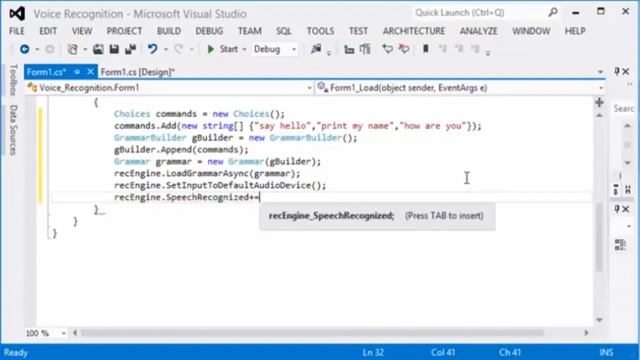The height and width of the screenshot is (360, 640).
Task: Open the ARCHITECTURE menu
Action: [414, 31]
